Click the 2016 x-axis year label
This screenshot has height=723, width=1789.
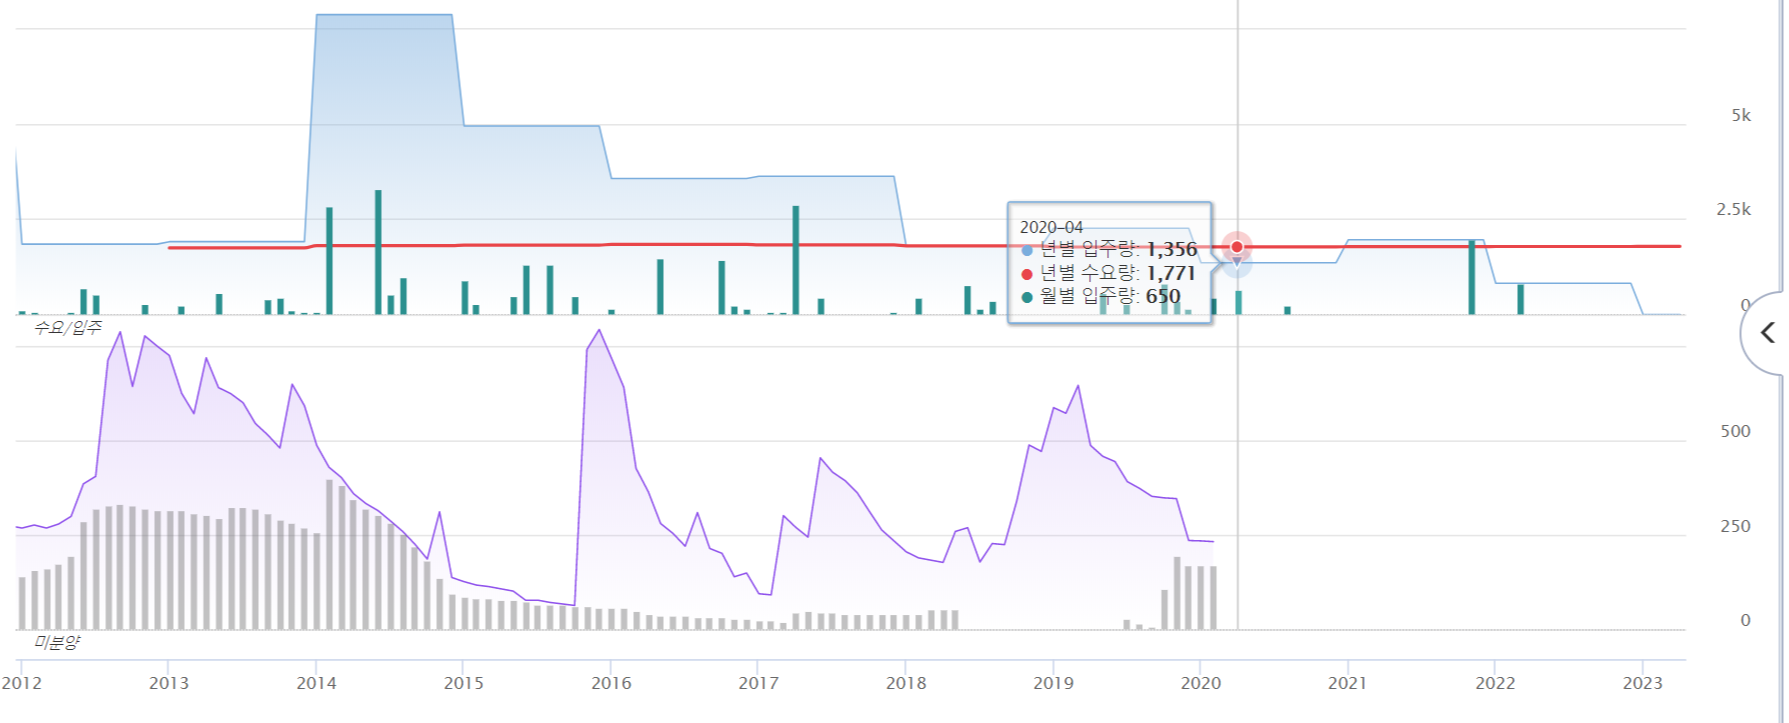611,683
